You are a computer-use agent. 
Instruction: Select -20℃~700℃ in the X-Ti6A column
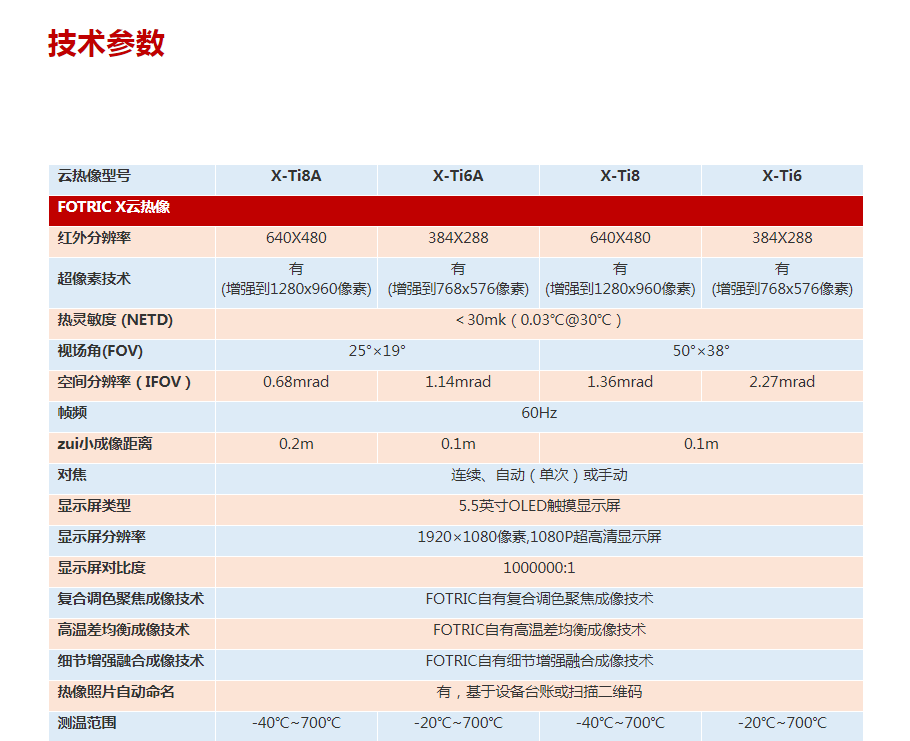pos(458,723)
